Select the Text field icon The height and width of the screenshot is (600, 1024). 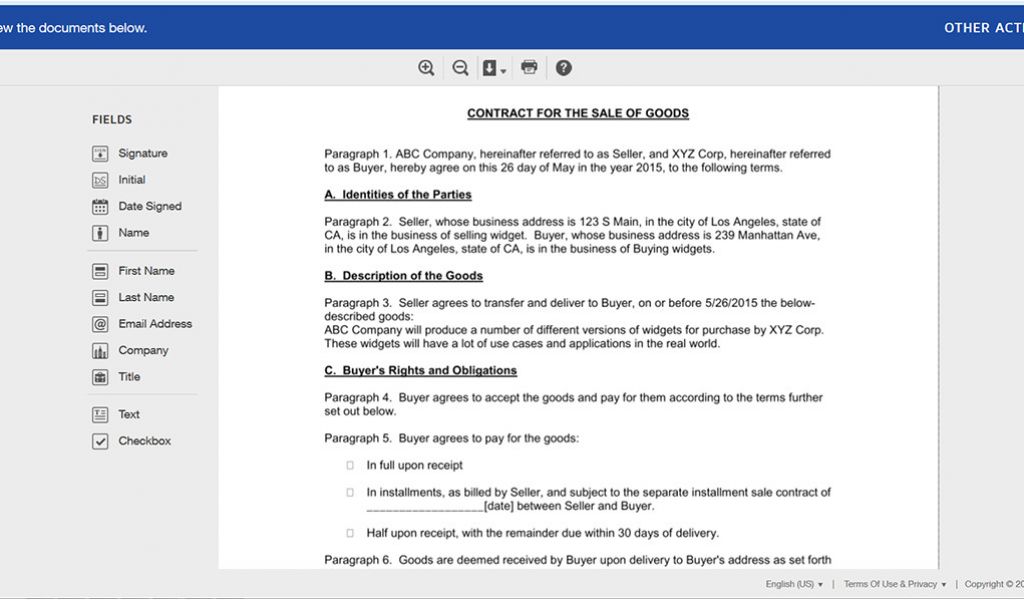pyautogui.click(x=100, y=415)
